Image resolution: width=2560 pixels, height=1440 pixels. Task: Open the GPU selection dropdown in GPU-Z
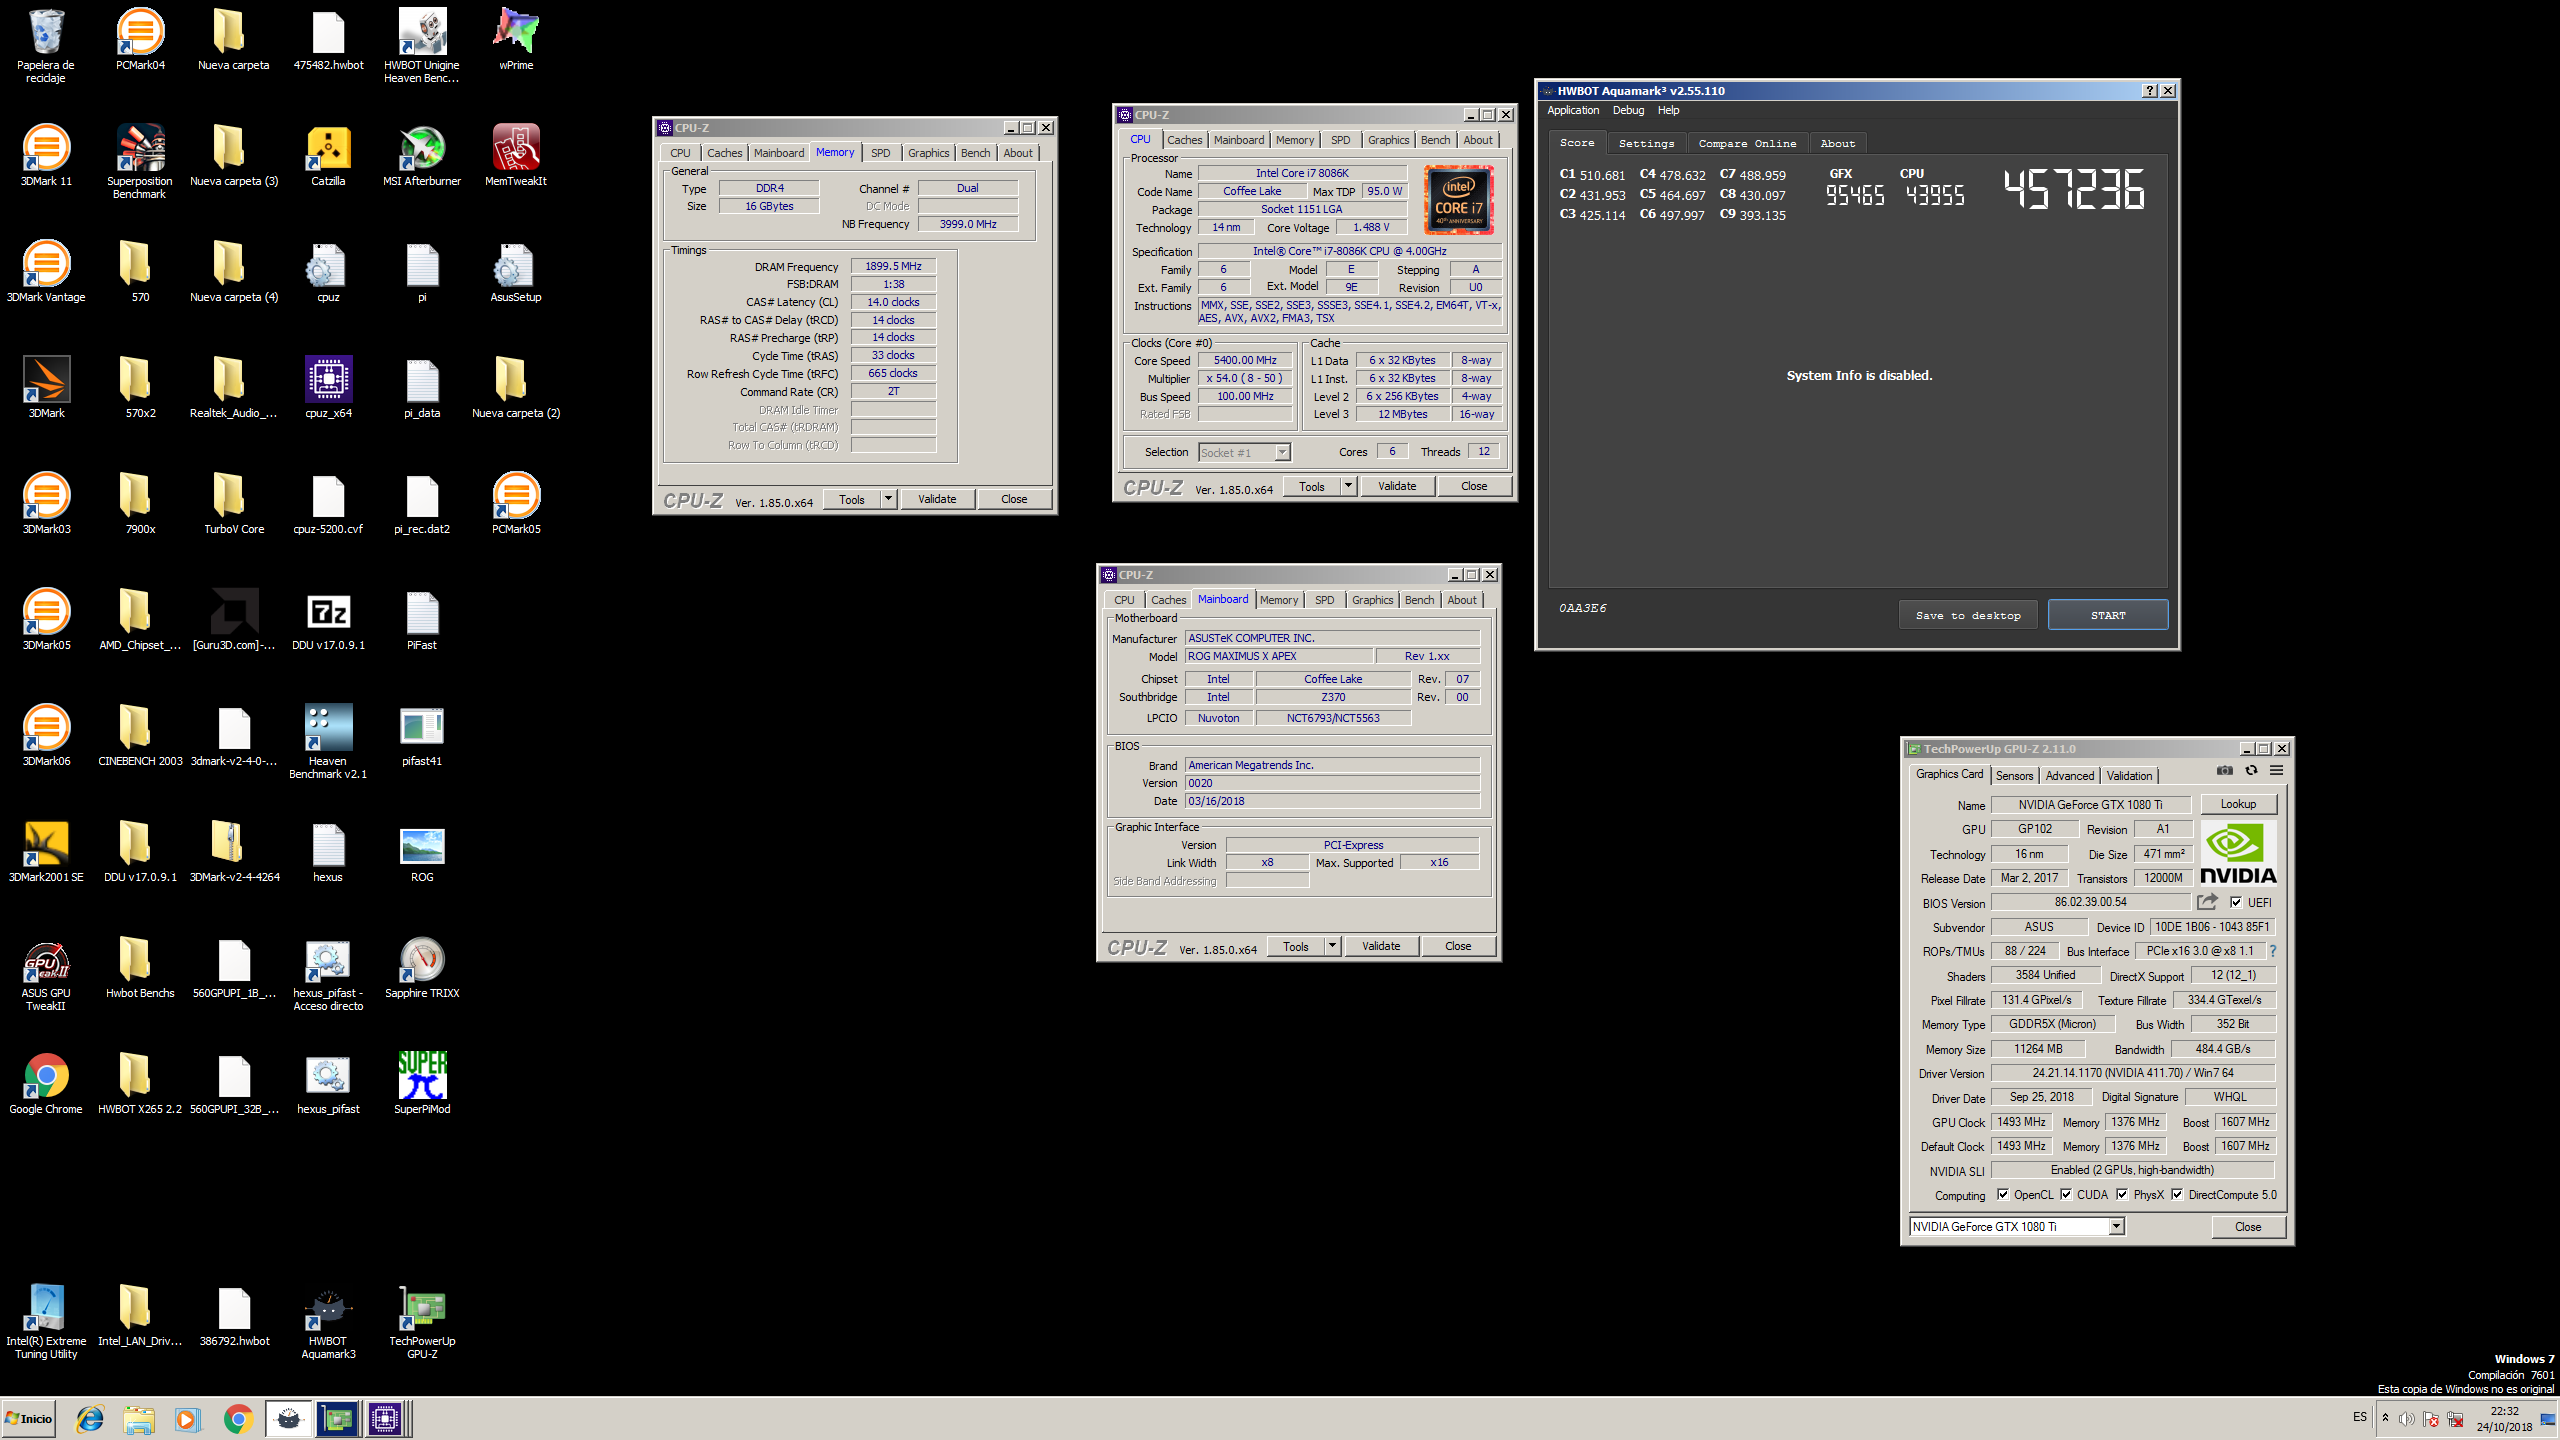click(2116, 1226)
